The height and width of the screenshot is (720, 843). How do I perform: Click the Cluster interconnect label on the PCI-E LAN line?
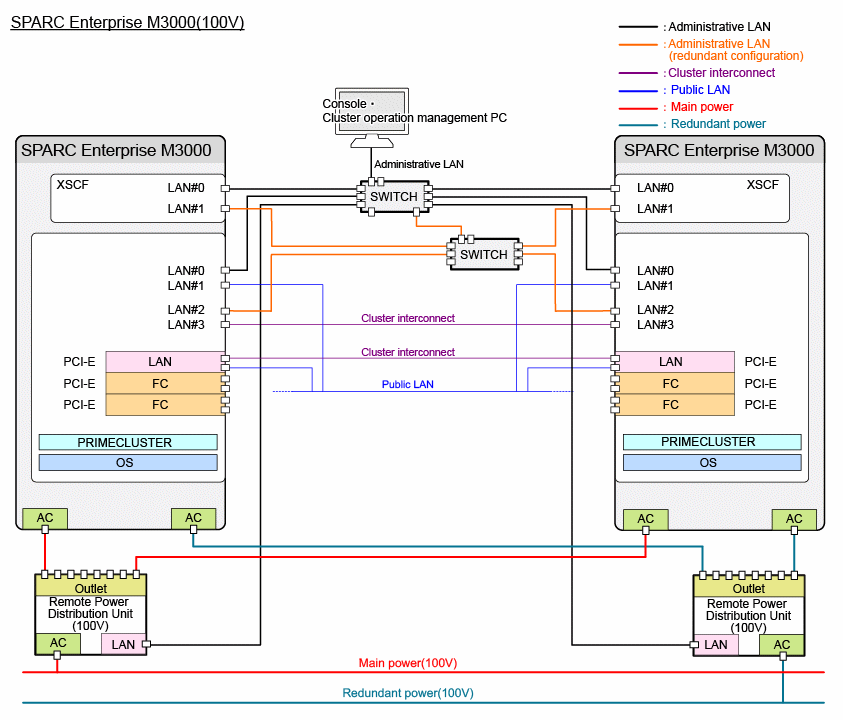408,352
